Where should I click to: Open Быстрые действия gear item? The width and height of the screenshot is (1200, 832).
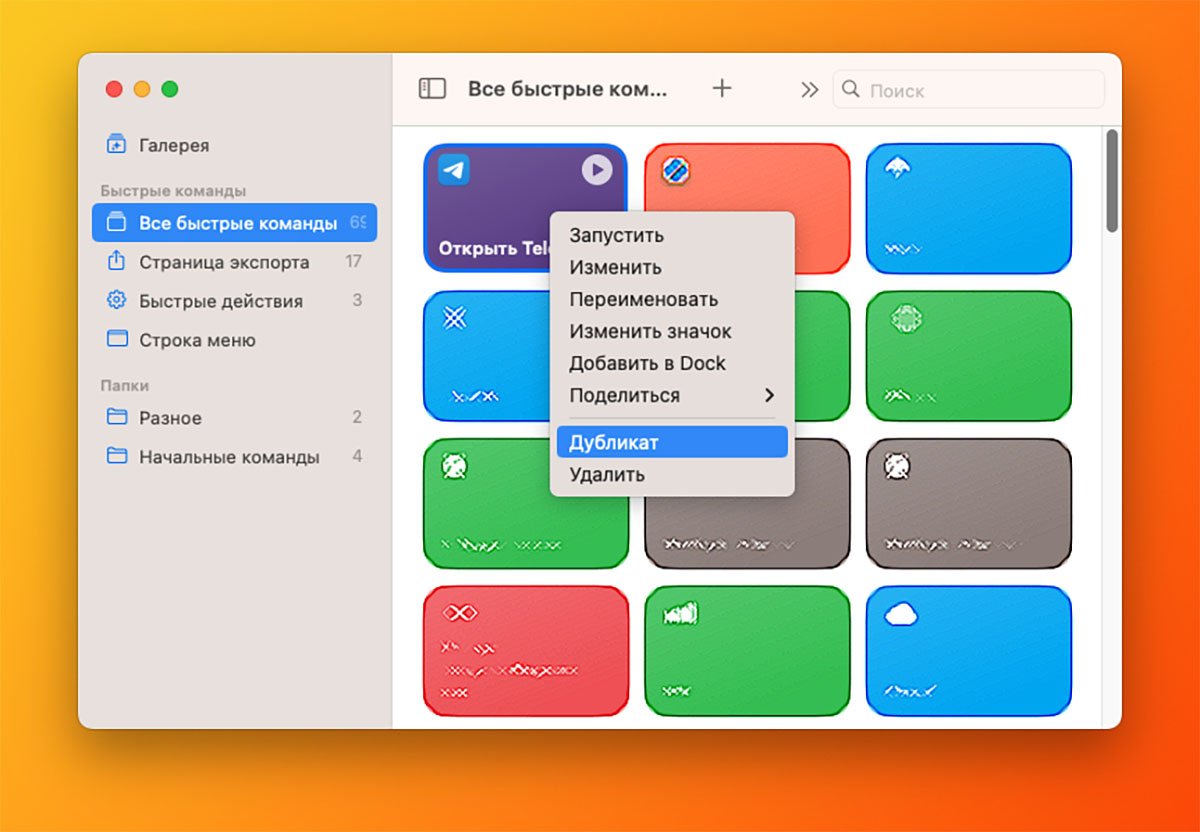tap(234, 301)
